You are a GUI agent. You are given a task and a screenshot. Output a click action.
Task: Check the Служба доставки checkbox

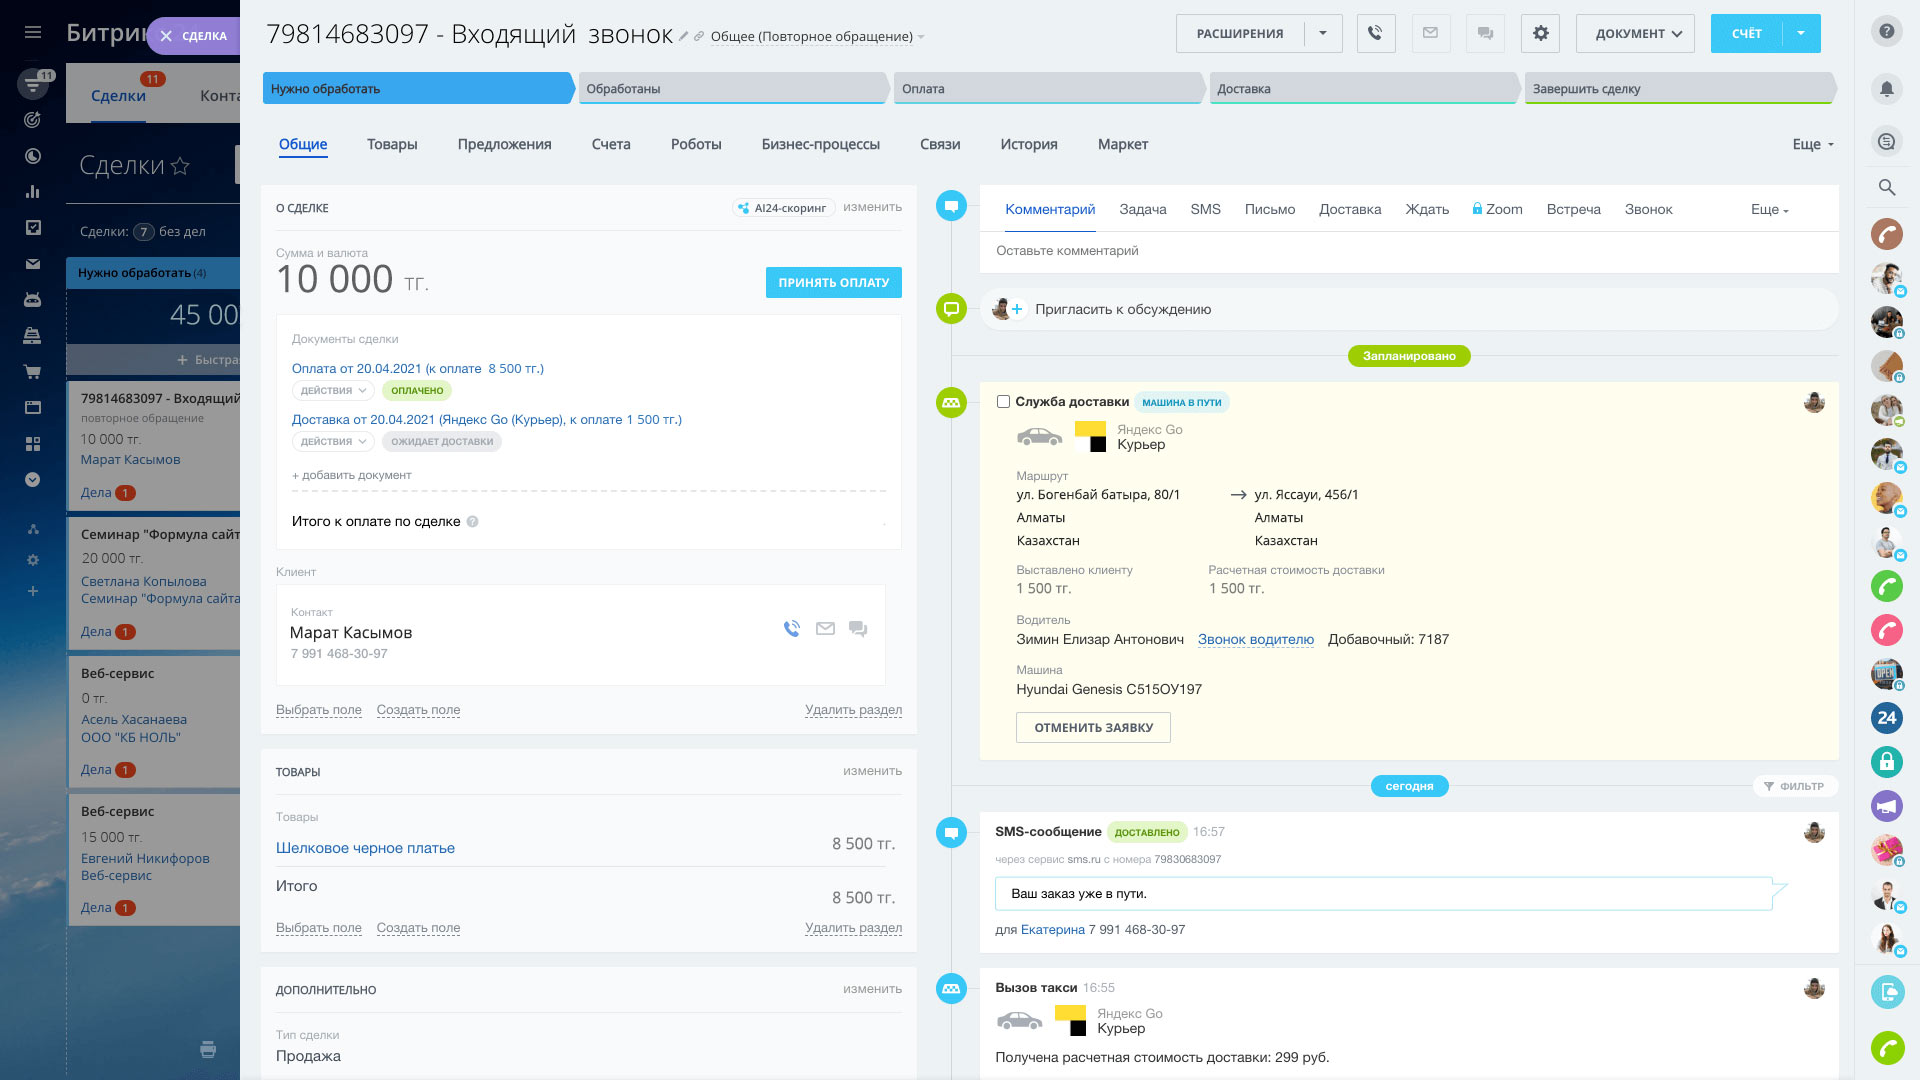[1003, 401]
